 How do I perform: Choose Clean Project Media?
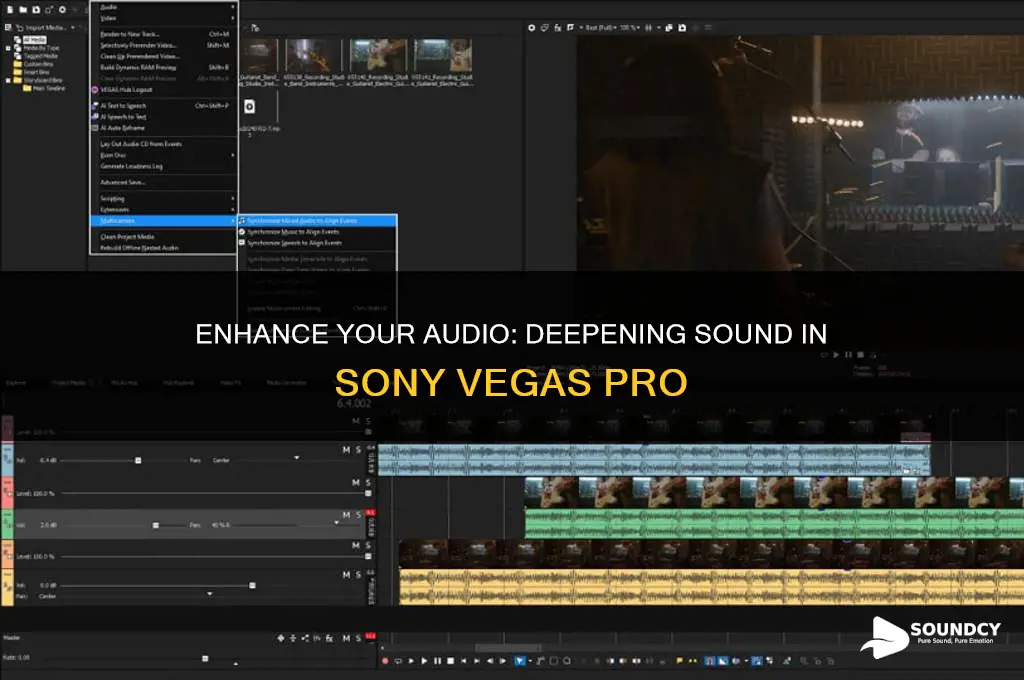tap(163, 236)
